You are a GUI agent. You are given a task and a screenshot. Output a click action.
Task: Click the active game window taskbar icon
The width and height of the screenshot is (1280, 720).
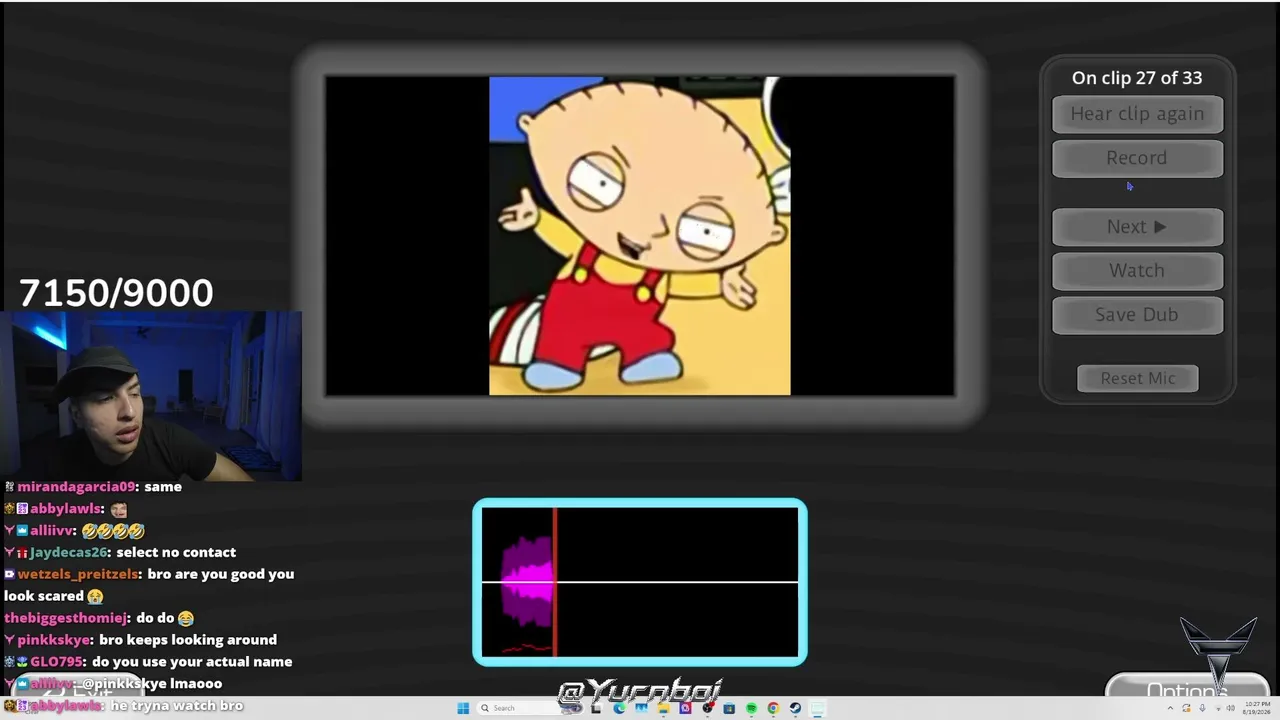point(817,708)
